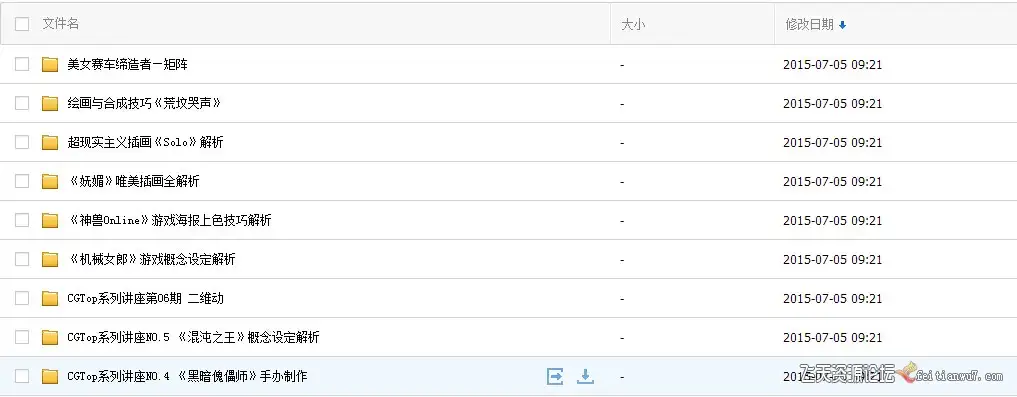1017x397 pixels.
Task: Click the folder icon for 绘画与合成技巧《荒坟哭声》
Action: point(50,104)
